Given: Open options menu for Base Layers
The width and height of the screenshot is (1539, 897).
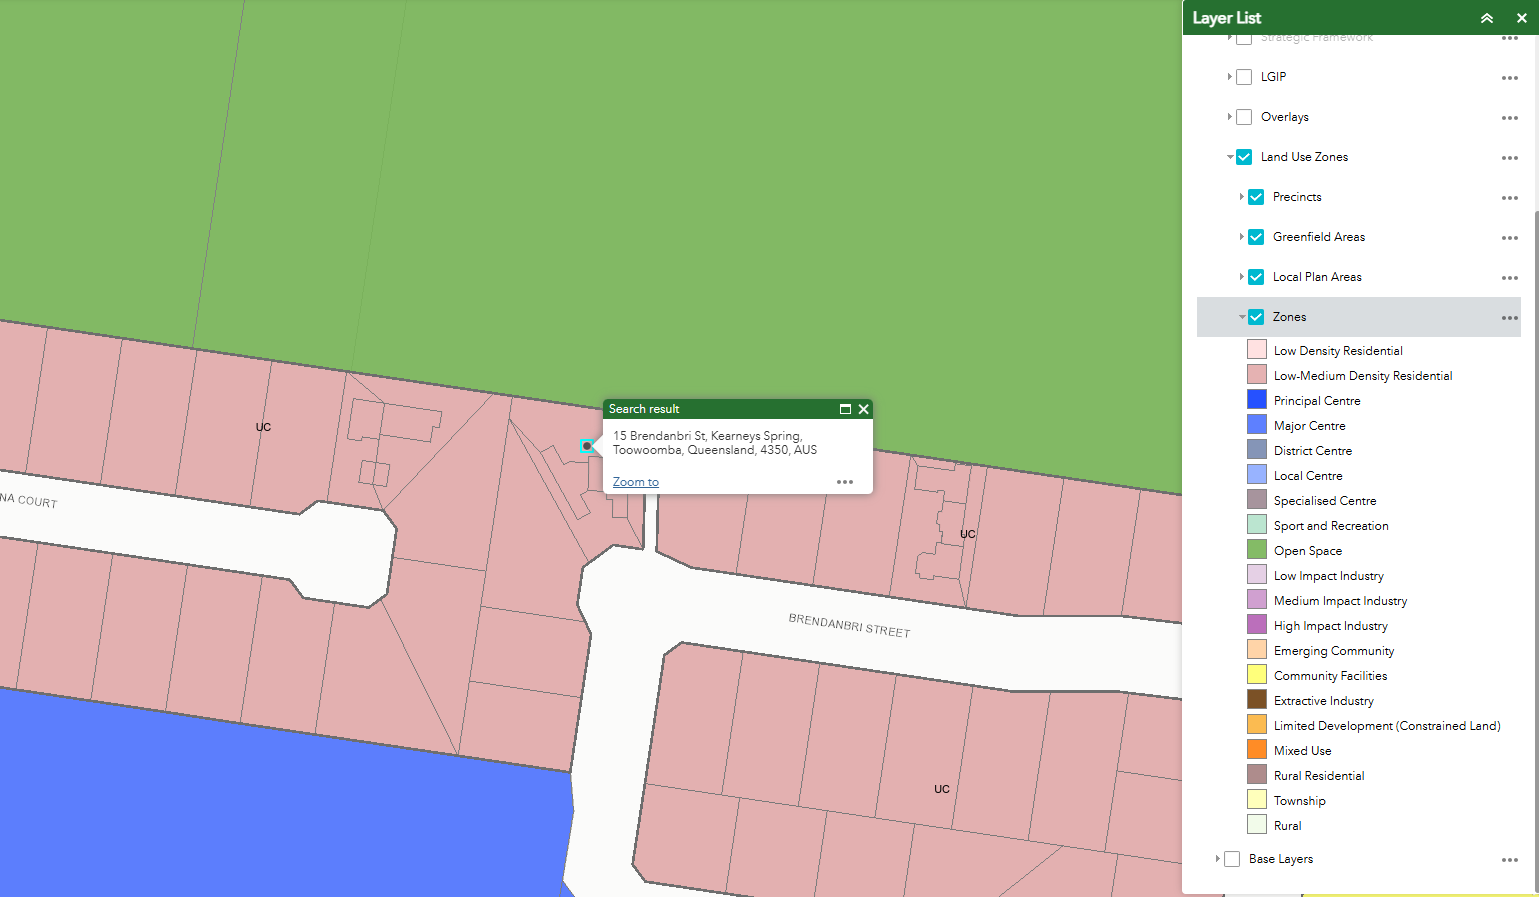Looking at the screenshot, I should click(1509, 860).
